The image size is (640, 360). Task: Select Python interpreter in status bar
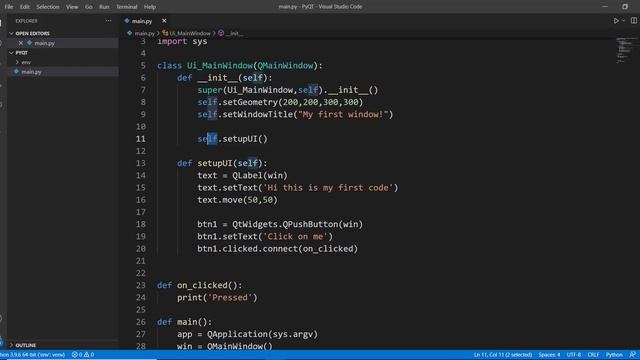tap(33, 355)
